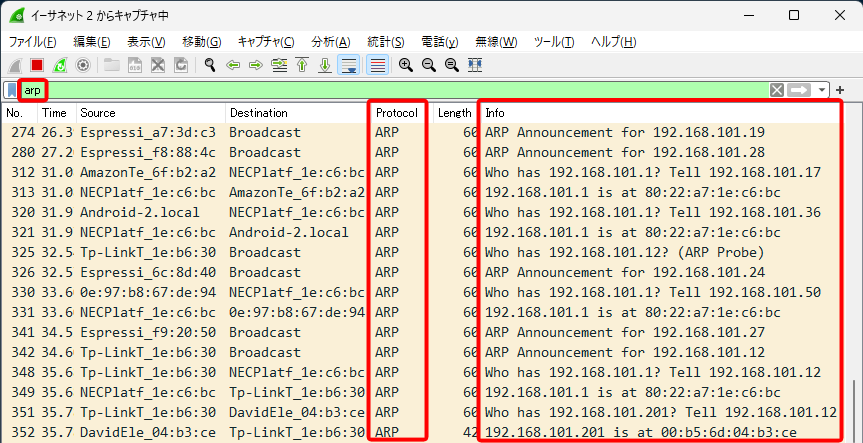
Task: Select packet 312 from AmazonTe_6f:b2:a2
Action: 422,173
